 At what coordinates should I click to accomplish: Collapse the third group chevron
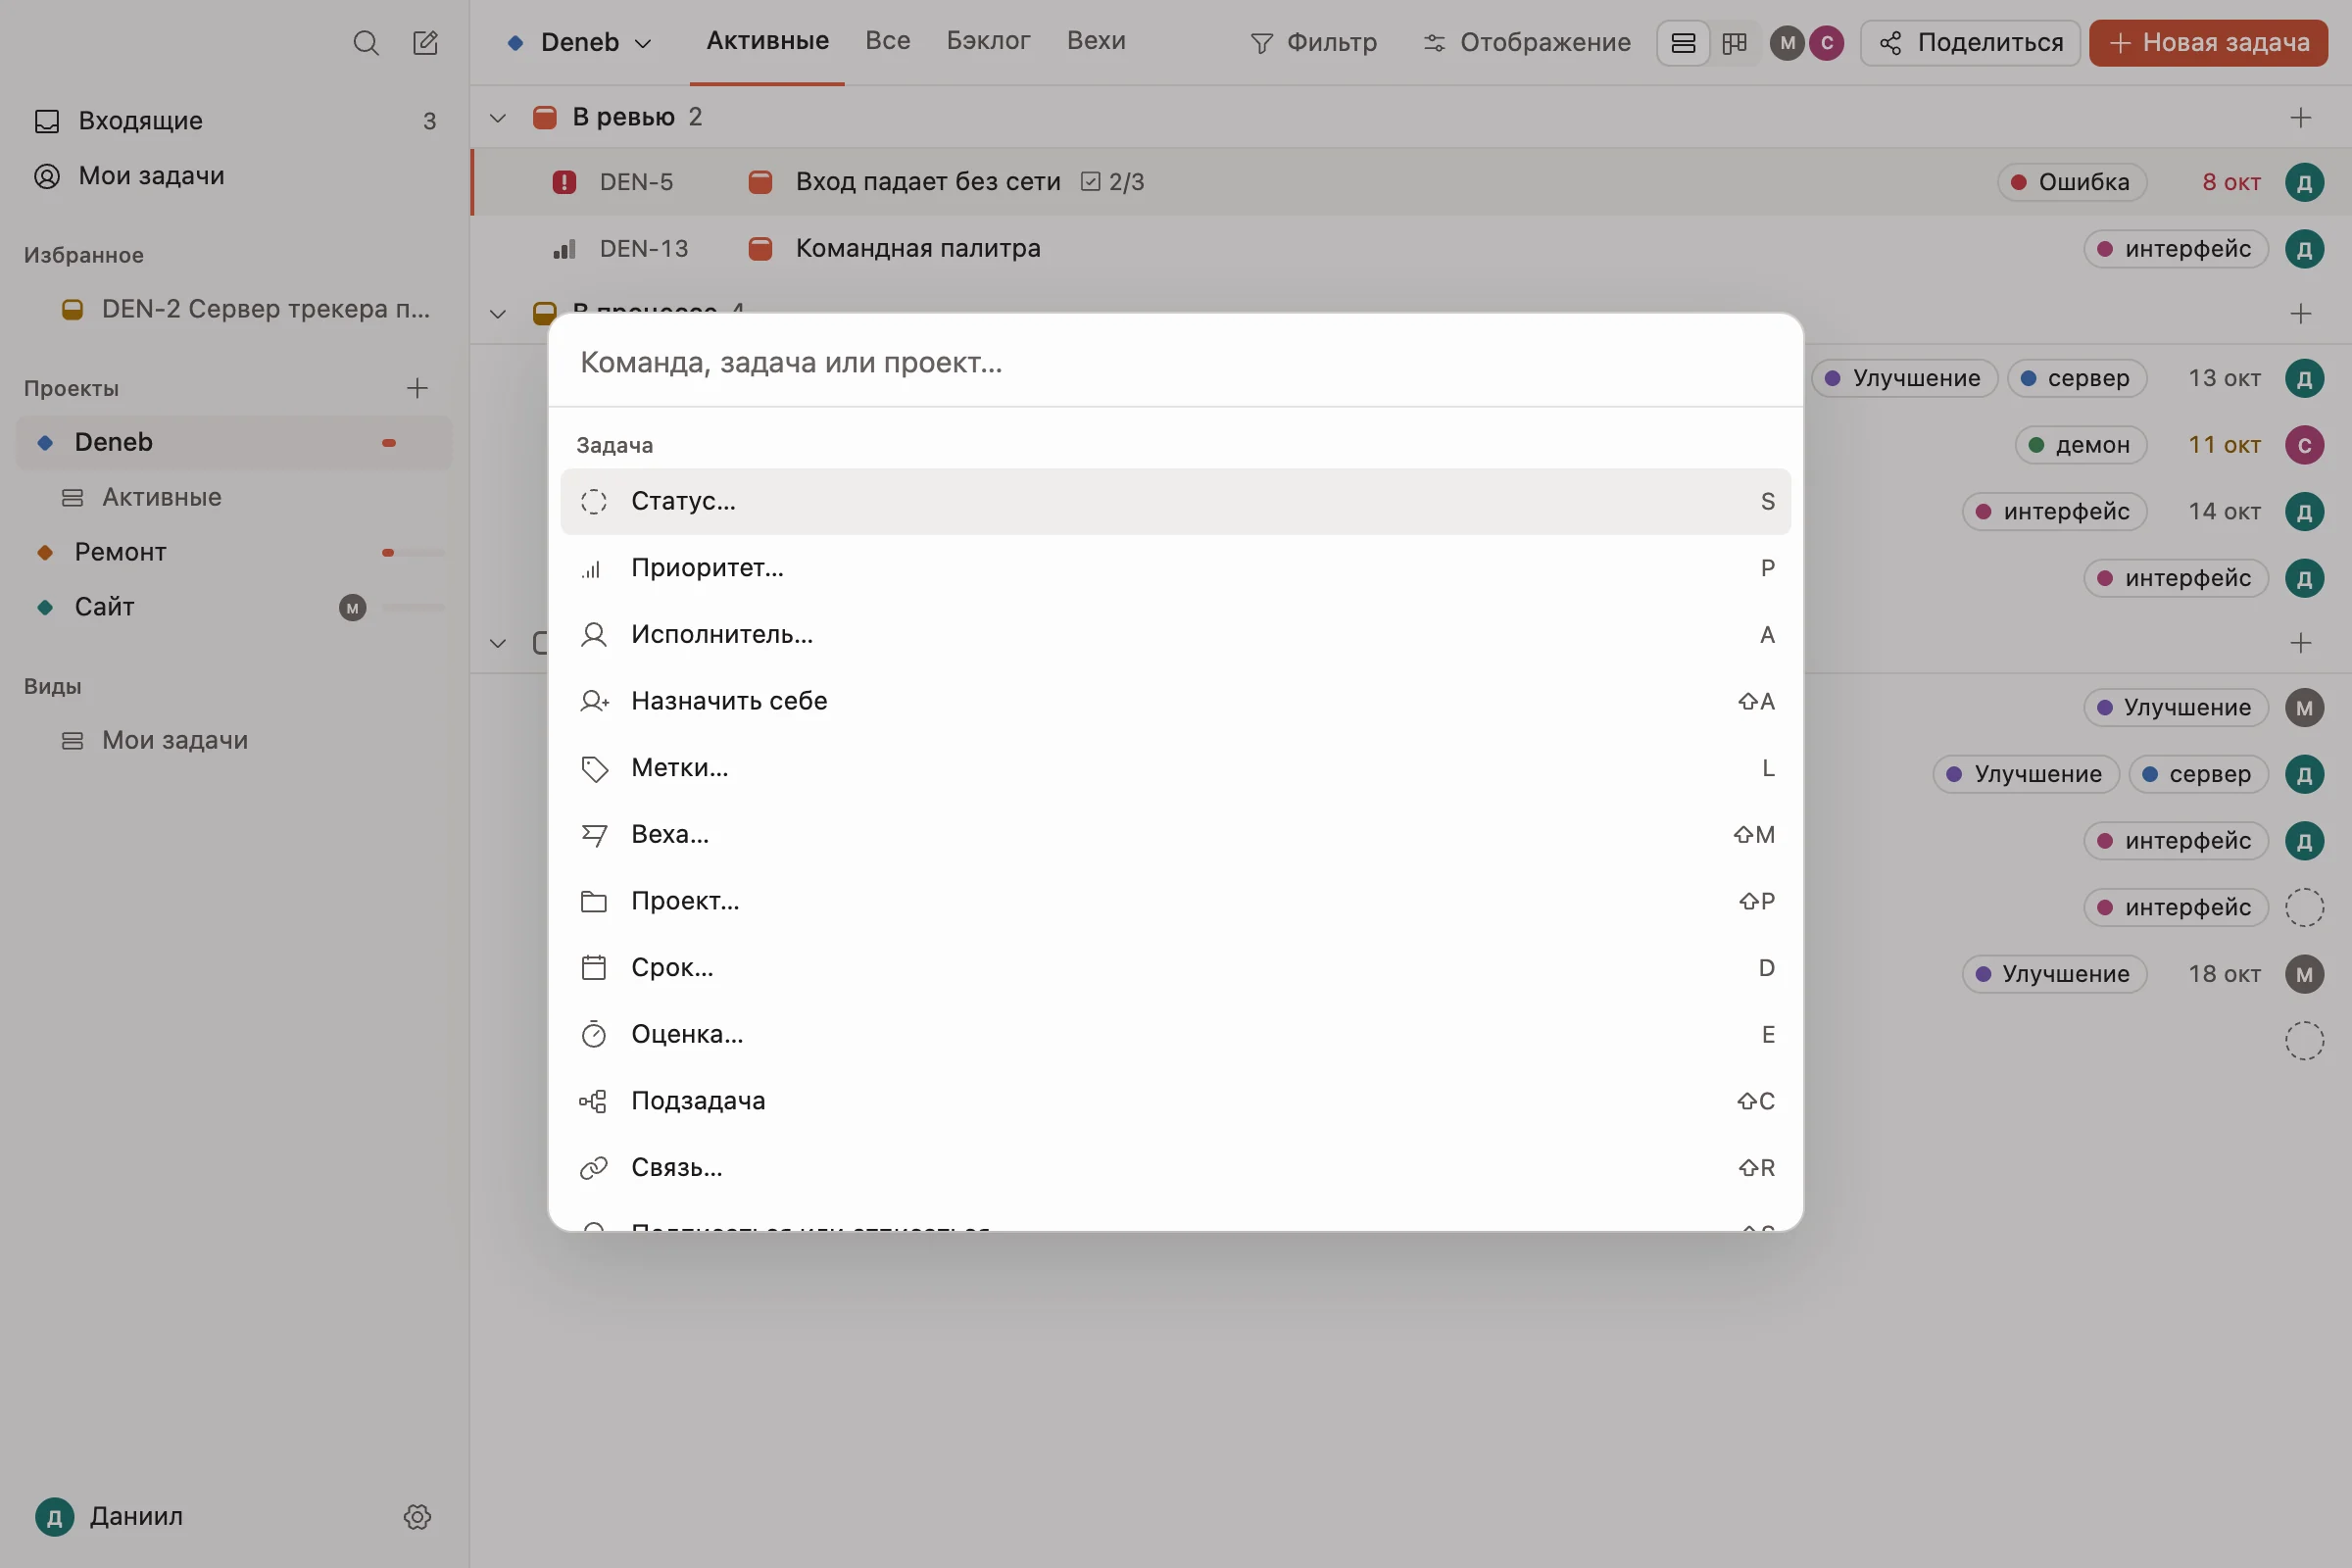497,643
